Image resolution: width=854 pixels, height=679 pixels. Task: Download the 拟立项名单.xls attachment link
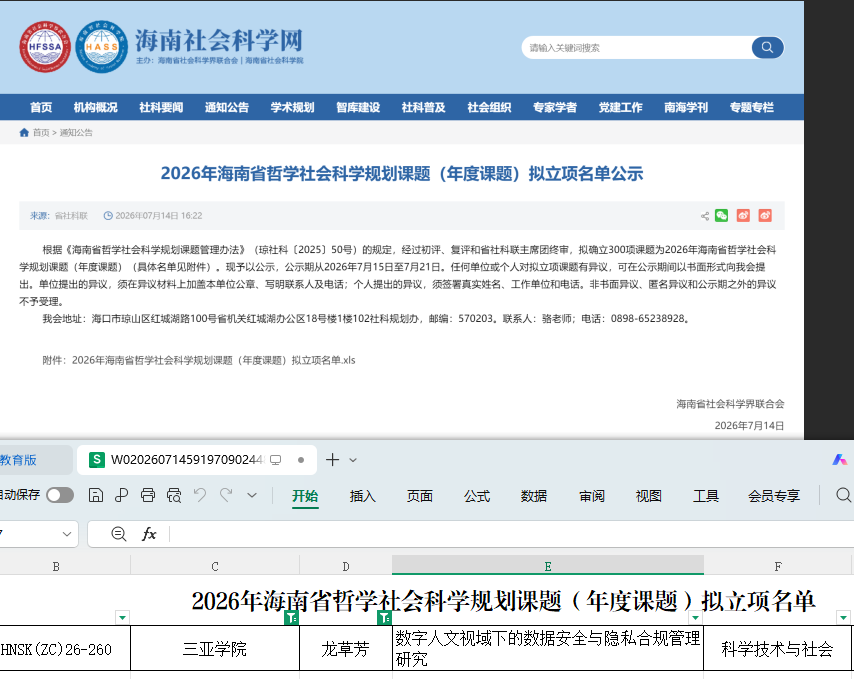(214, 360)
